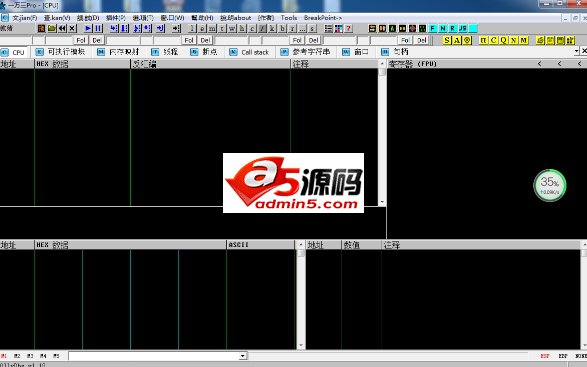Click the red question mark help icon

[349, 28]
